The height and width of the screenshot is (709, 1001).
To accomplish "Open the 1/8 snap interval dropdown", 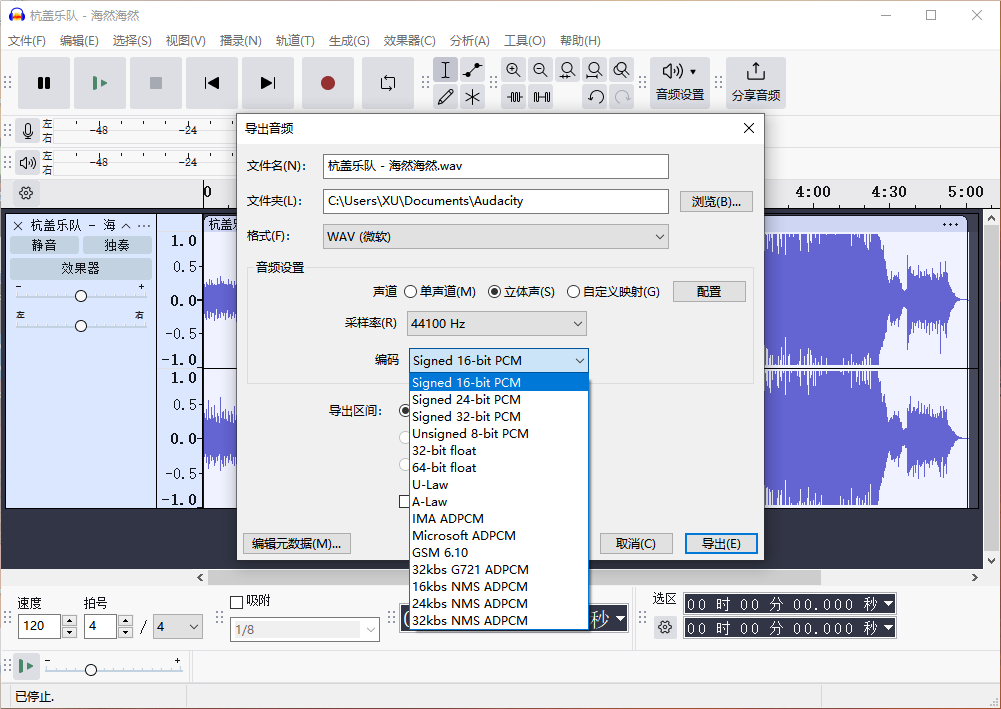I will tap(304, 629).
